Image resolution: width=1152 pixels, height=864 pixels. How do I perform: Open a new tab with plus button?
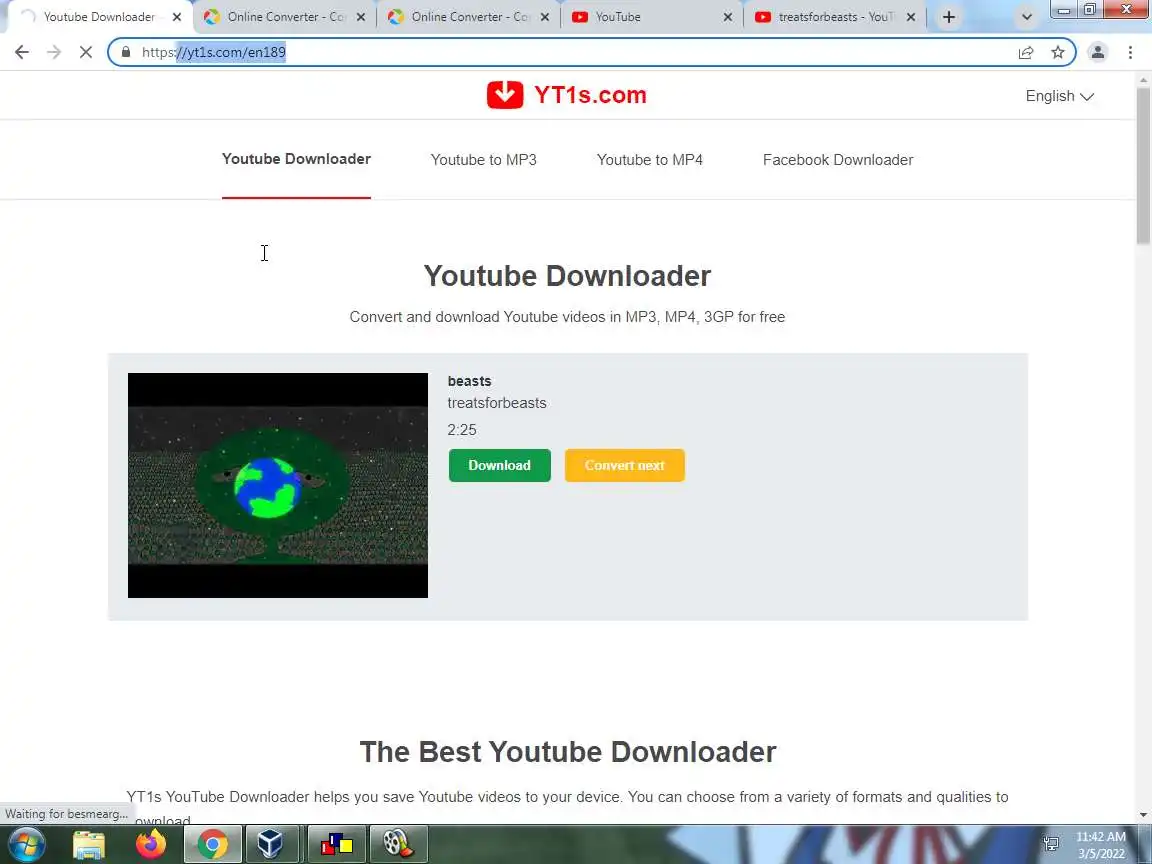[948, 17]
